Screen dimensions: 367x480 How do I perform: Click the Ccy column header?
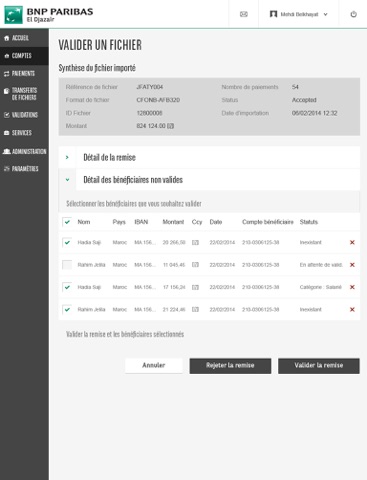(197, 222)
